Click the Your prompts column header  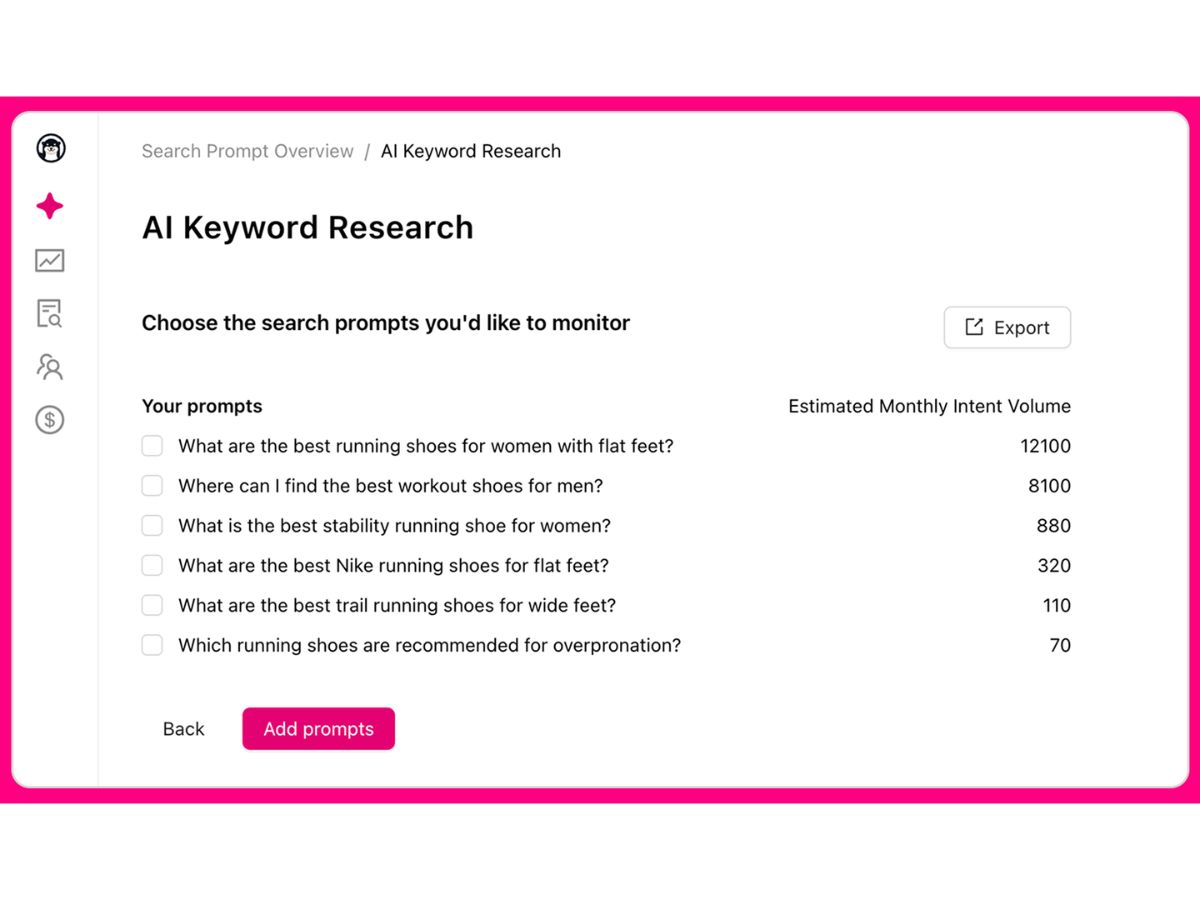click(202, 406)
